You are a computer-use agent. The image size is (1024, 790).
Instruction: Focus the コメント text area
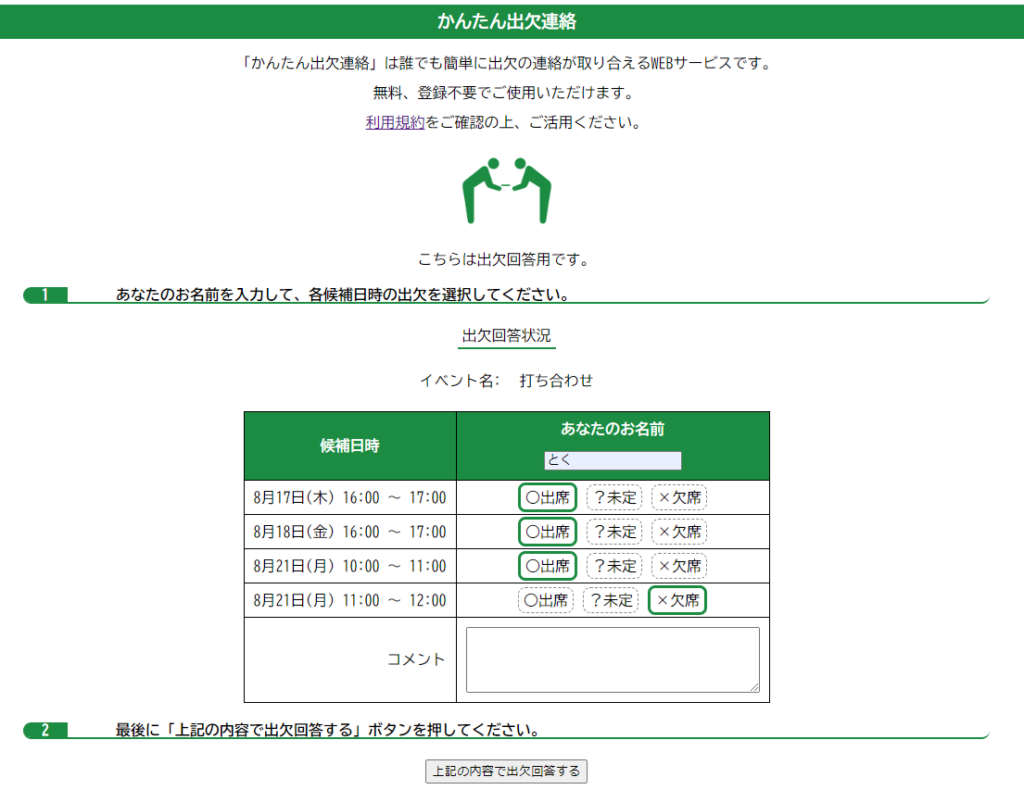[613, 659]
